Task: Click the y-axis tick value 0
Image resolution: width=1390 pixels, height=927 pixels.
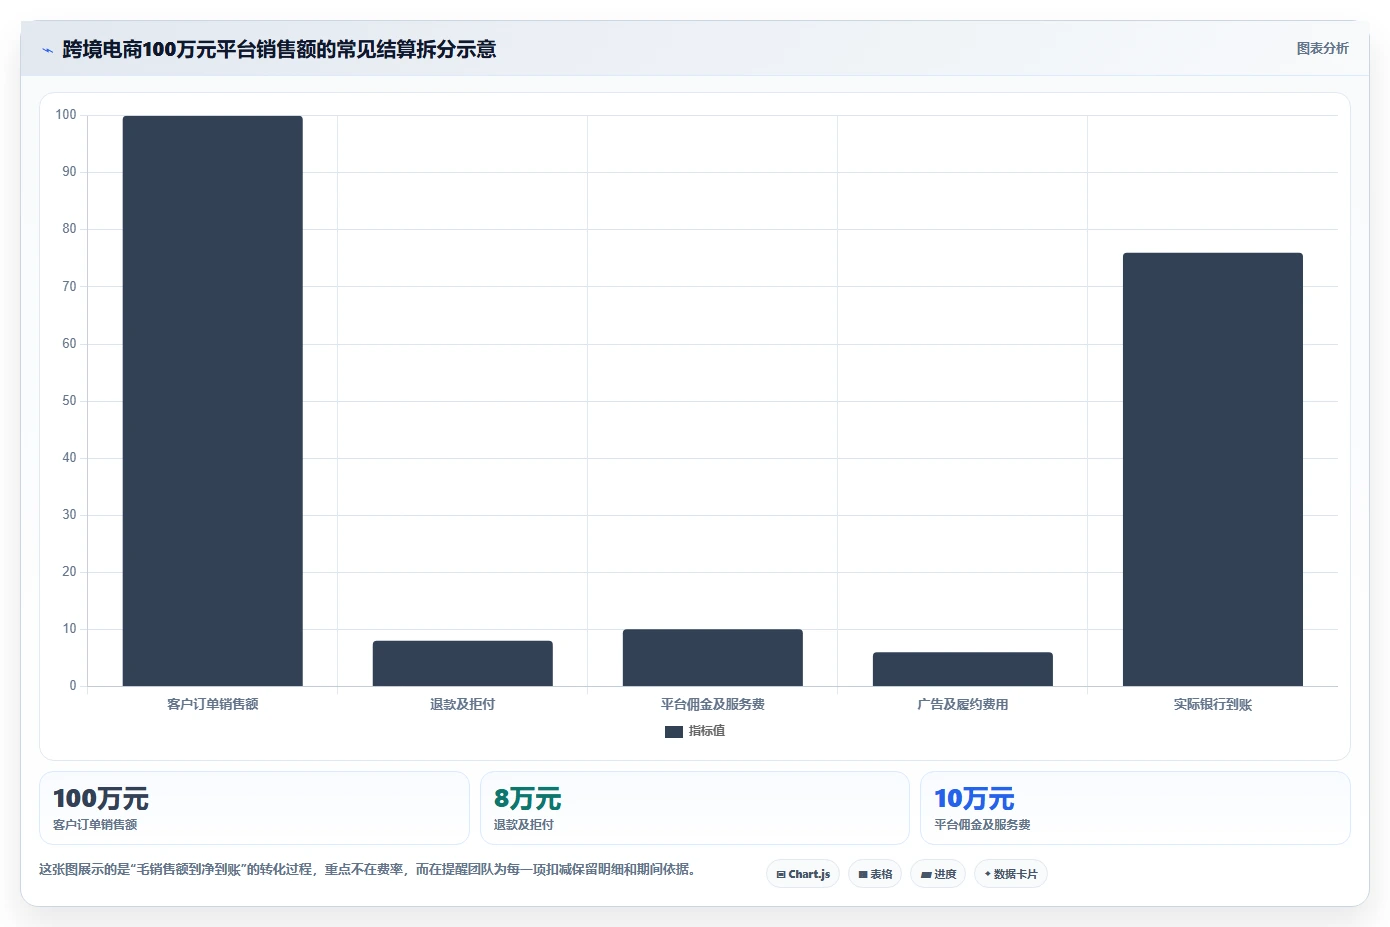Action: tap(73, 686)
